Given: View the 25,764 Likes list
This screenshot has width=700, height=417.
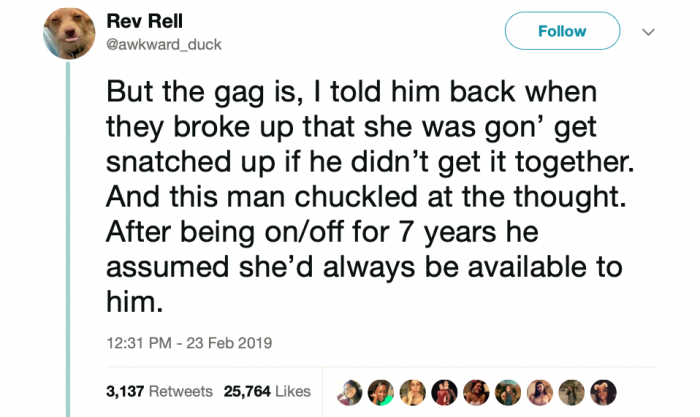Looking at the screenshot, I should tap(267, 392).
